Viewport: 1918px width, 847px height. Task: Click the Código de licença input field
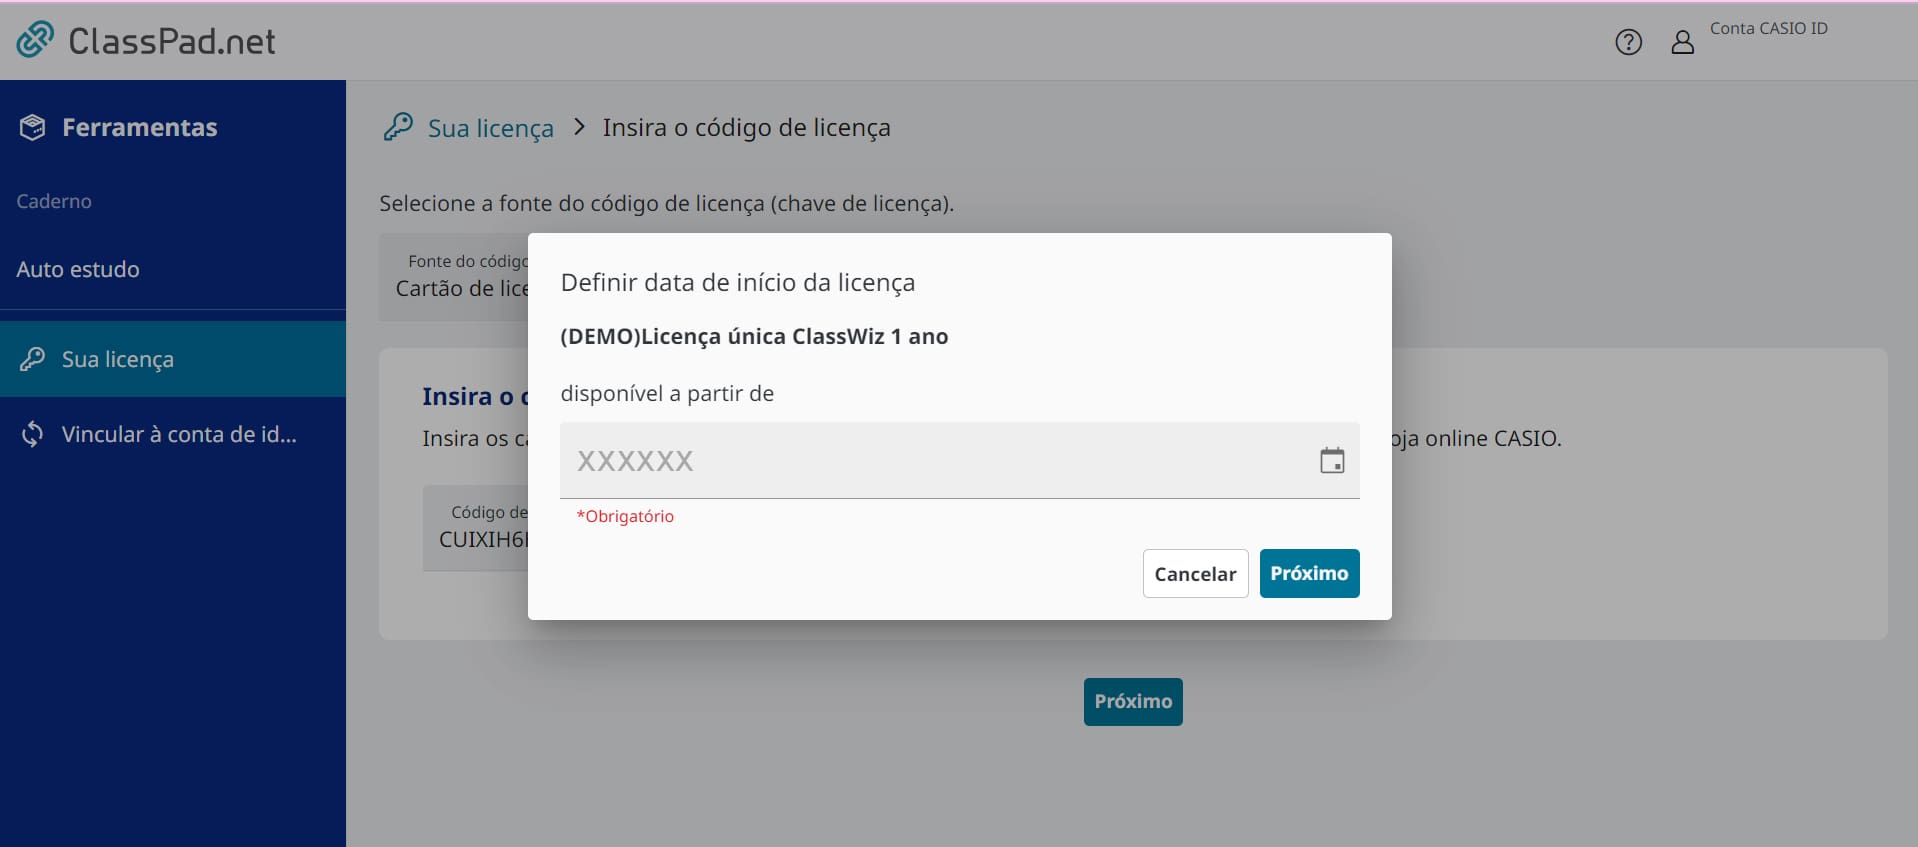coord(476,528)
